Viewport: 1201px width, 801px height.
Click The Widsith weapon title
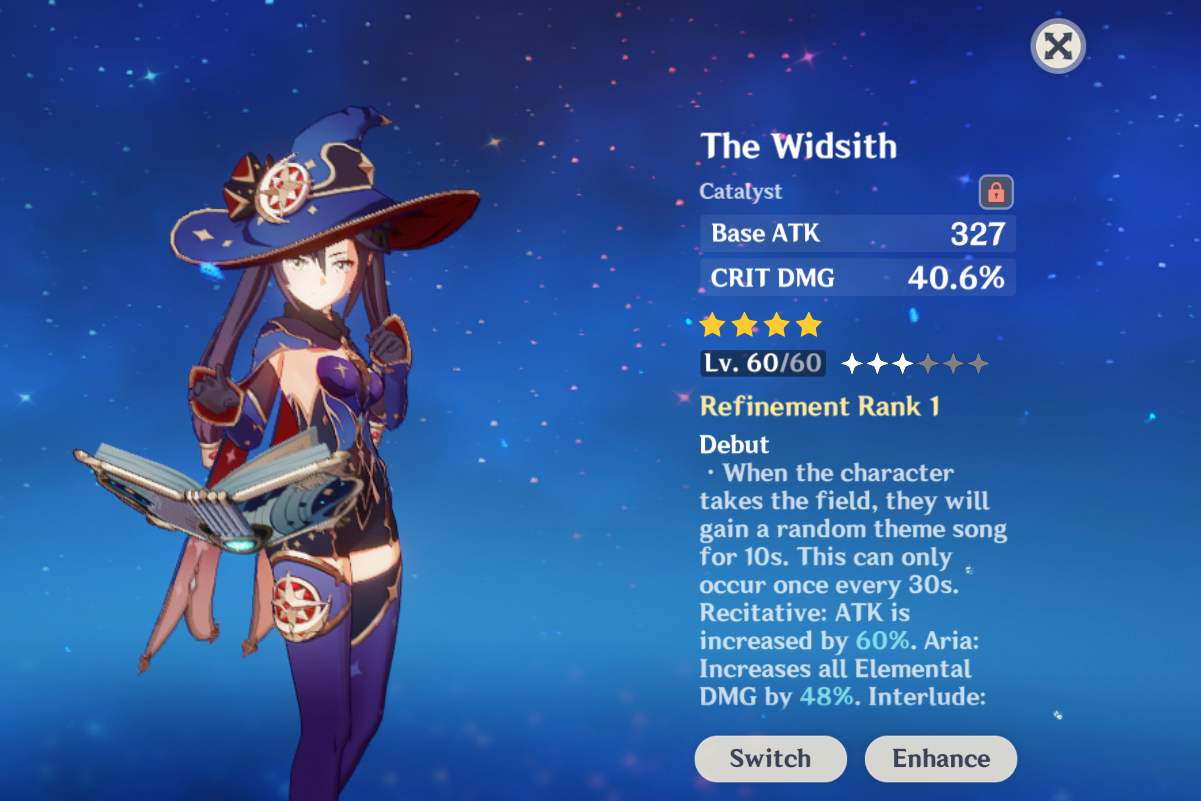798,146
